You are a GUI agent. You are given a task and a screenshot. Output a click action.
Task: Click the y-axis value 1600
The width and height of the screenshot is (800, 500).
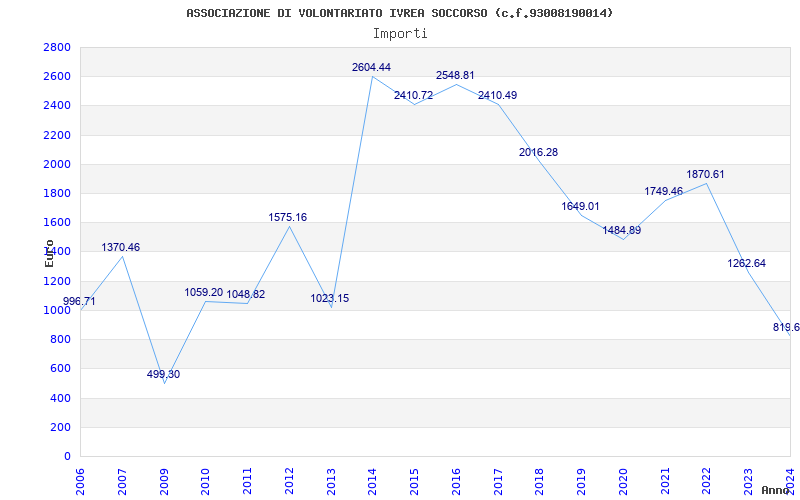pyautogui.click(x=57, y=222)
